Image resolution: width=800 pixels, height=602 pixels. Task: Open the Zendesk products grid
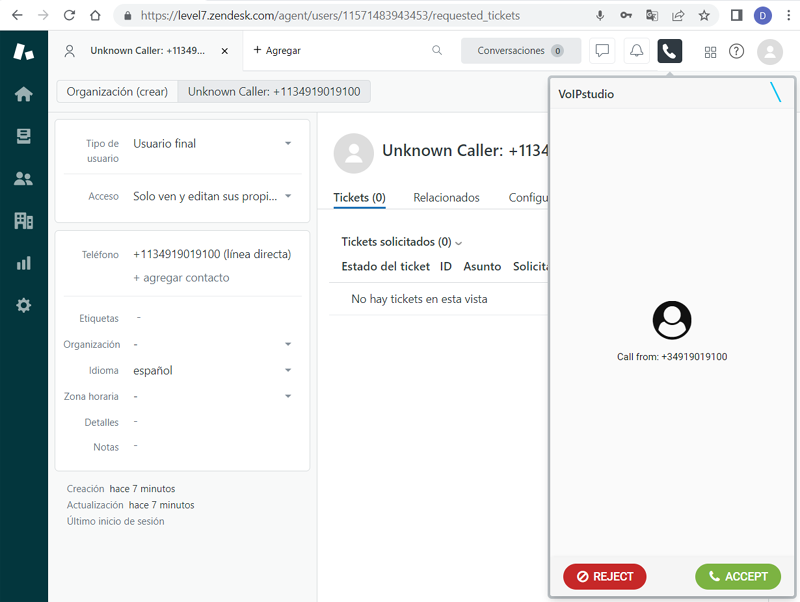click(x=710, y=52)
